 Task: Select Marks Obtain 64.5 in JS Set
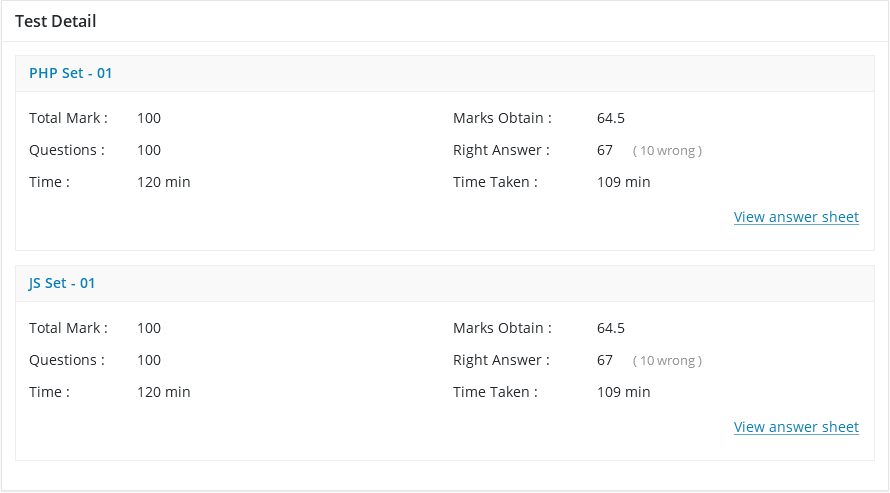[611, 328]
